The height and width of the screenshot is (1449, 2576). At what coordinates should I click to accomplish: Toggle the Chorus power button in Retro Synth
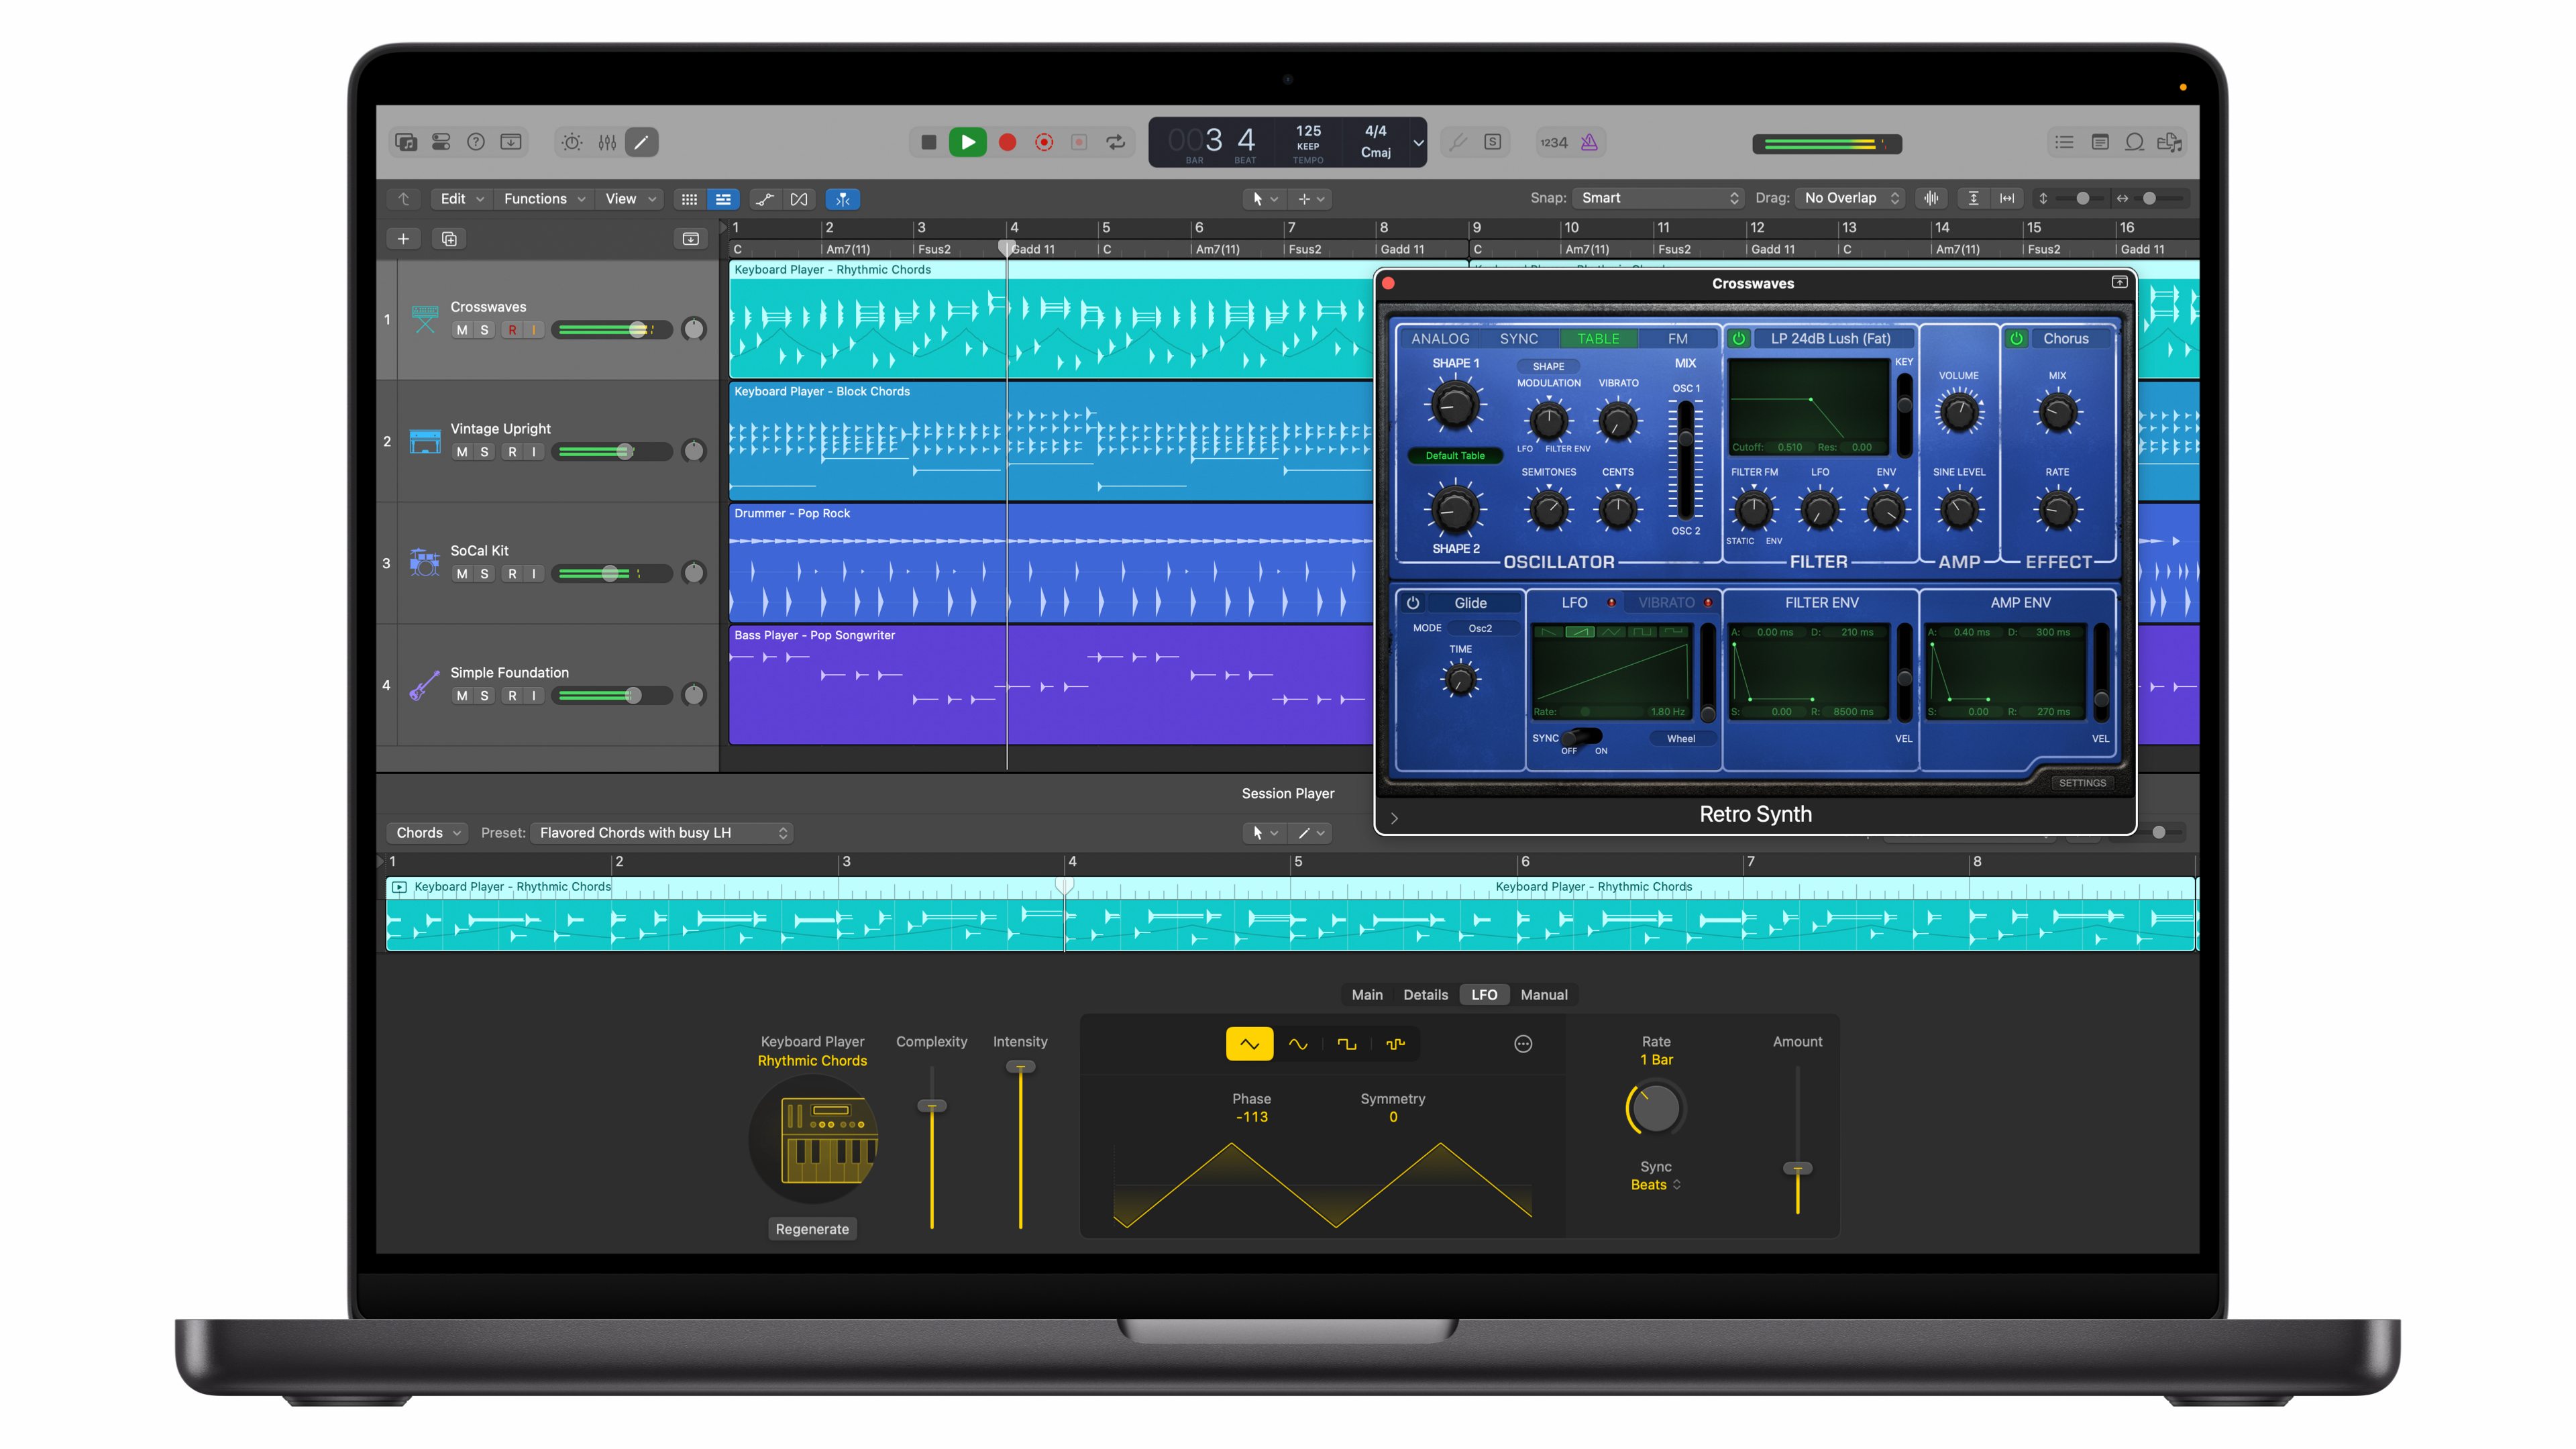point(2017,338)
